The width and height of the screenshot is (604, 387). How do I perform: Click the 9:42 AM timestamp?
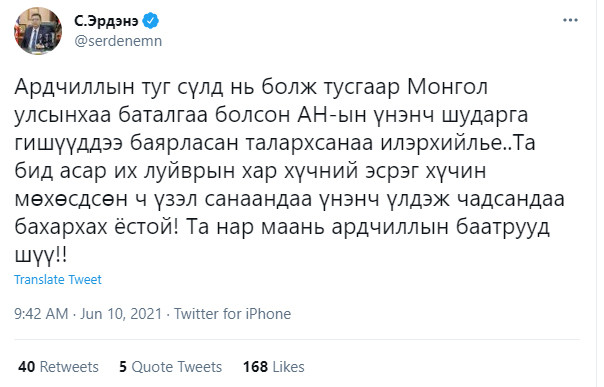[x=41, y=313]
